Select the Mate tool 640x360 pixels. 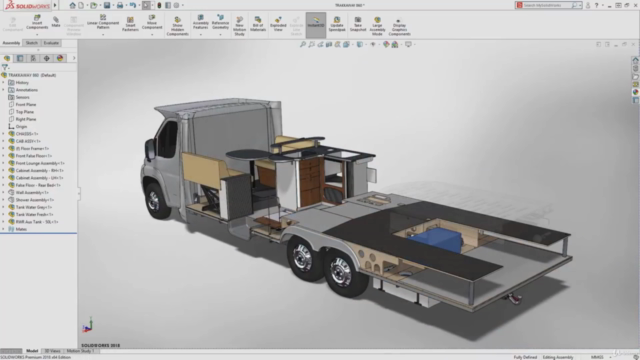pyautogui.click(x=56, y=22)
